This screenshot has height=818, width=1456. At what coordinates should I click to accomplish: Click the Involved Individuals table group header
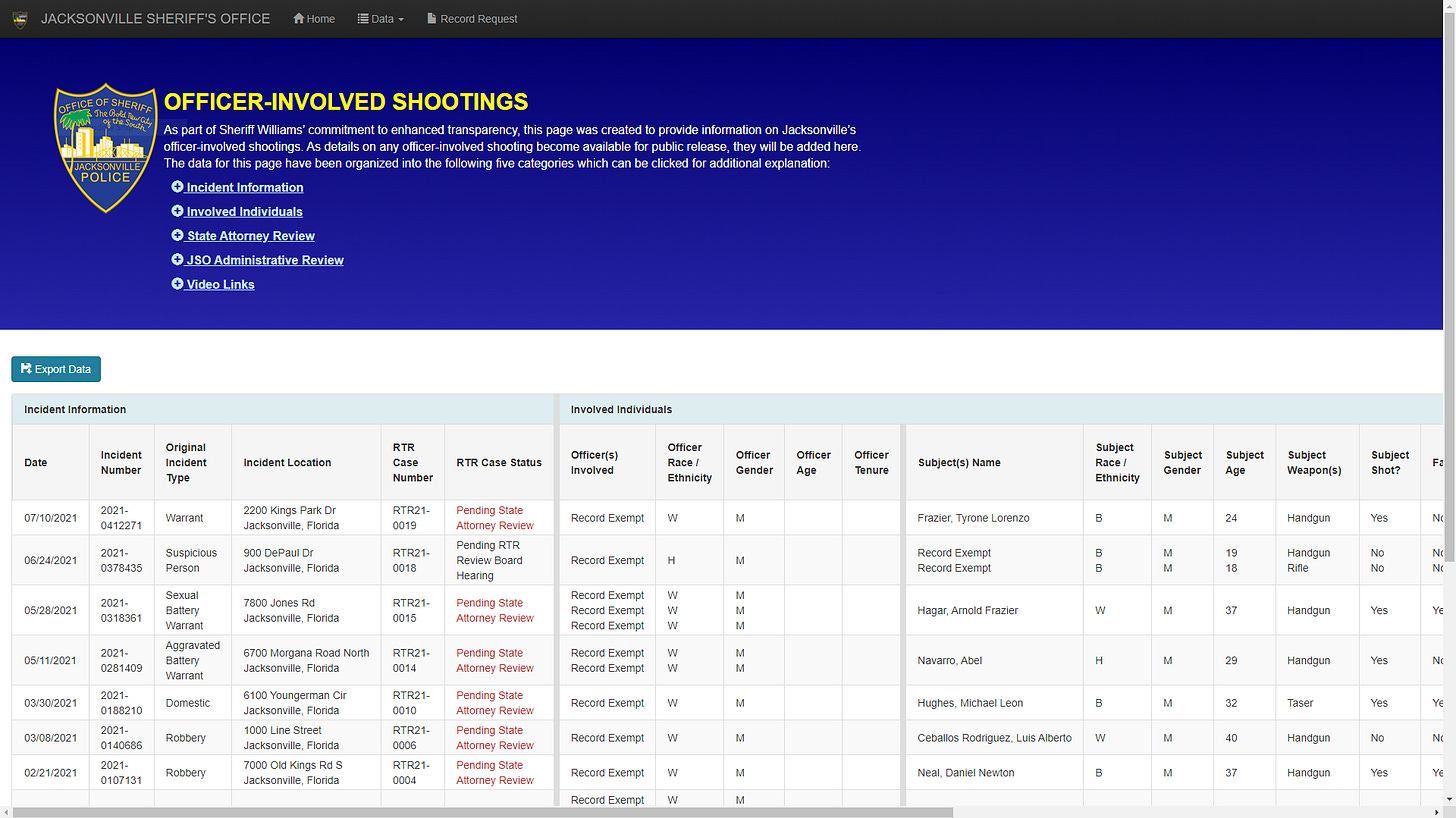[x=1000, y=409]
